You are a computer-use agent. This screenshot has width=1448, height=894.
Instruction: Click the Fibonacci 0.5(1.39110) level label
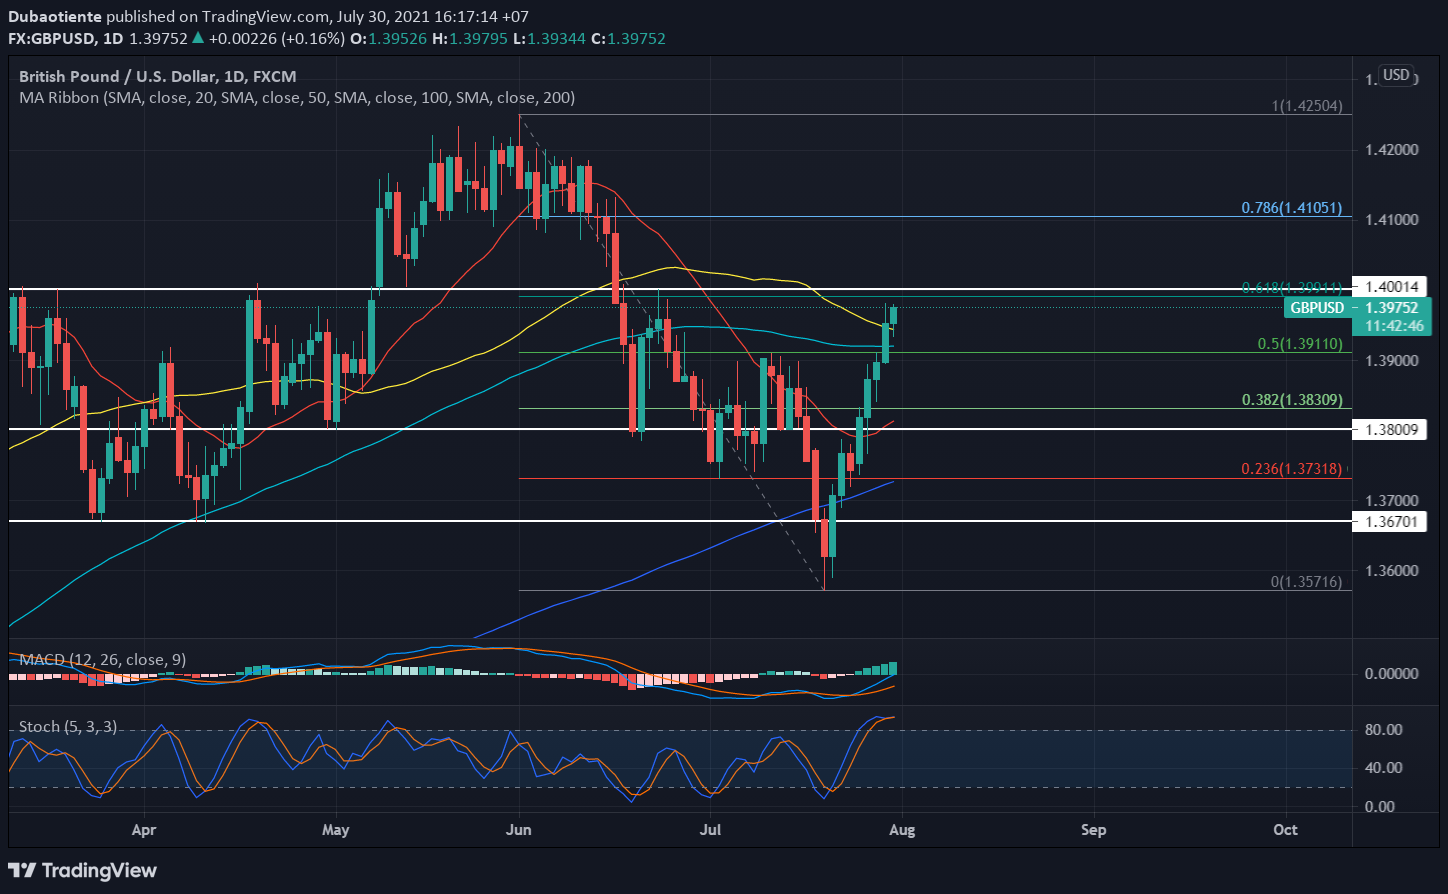coord(1299,343)
